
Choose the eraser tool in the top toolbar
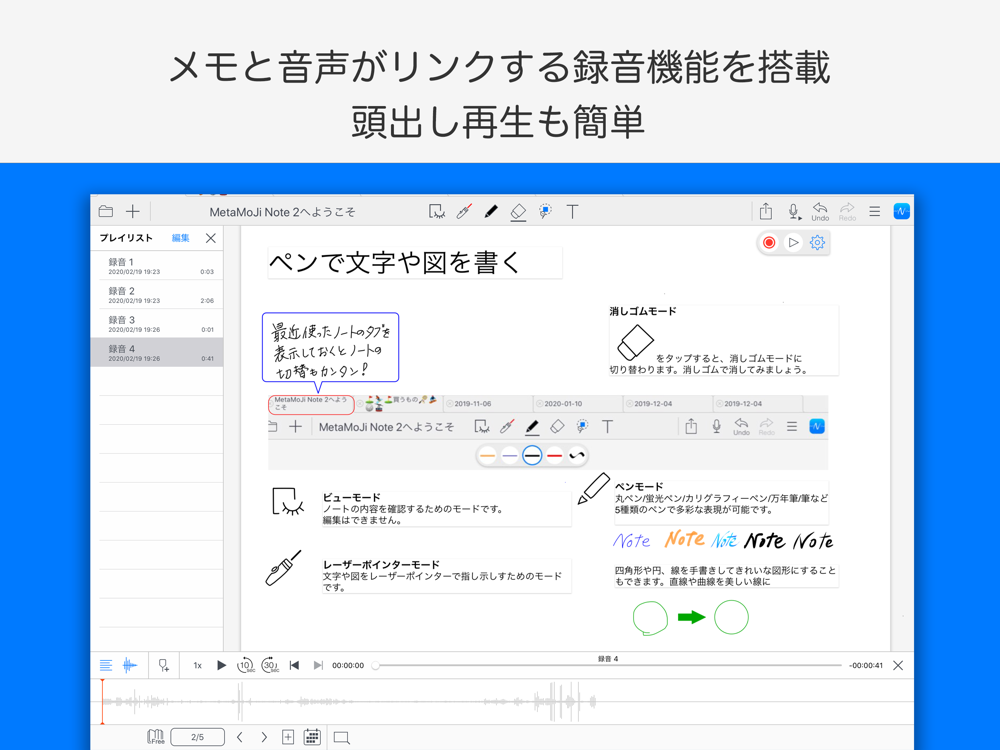[518, 212]
